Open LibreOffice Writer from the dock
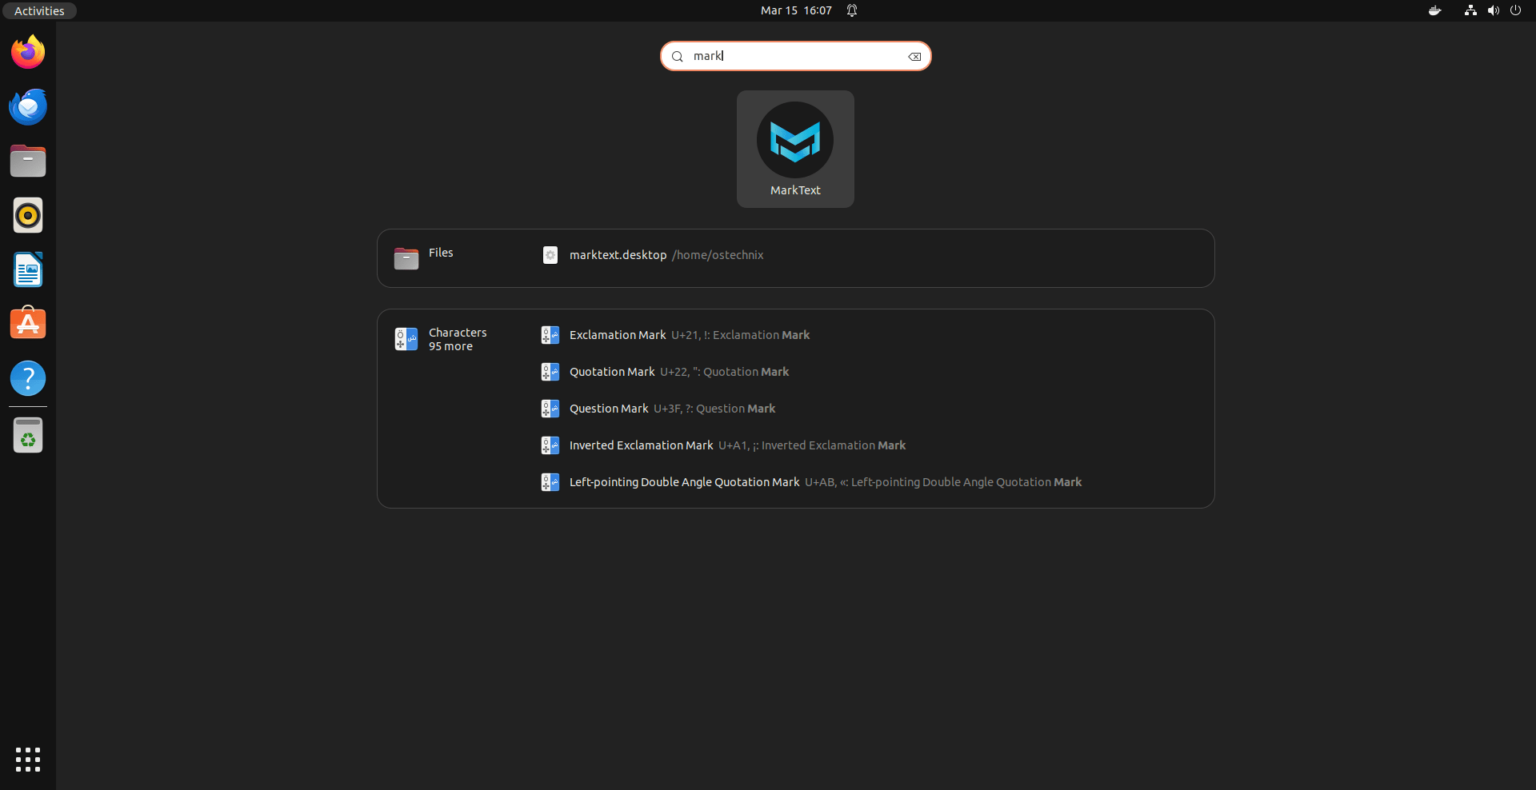1536x790 pixels. click(x=27, y=269)
